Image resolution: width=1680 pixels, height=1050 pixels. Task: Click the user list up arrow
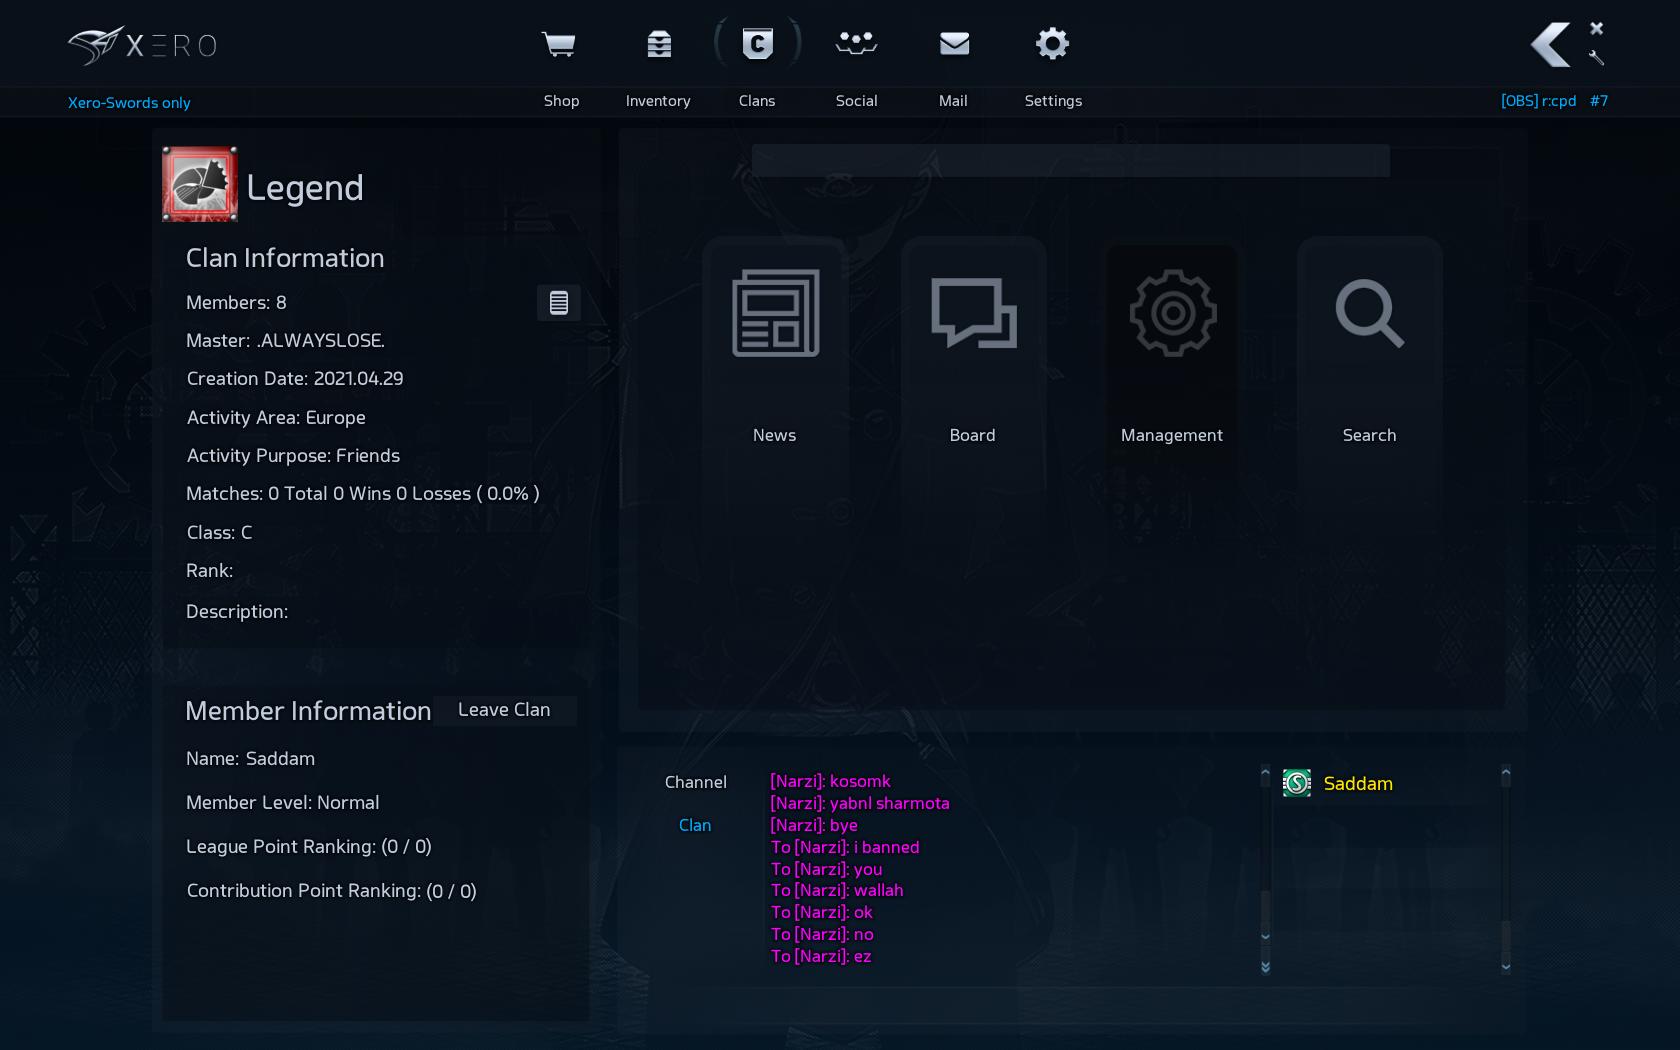click(x=1506, y=772)
